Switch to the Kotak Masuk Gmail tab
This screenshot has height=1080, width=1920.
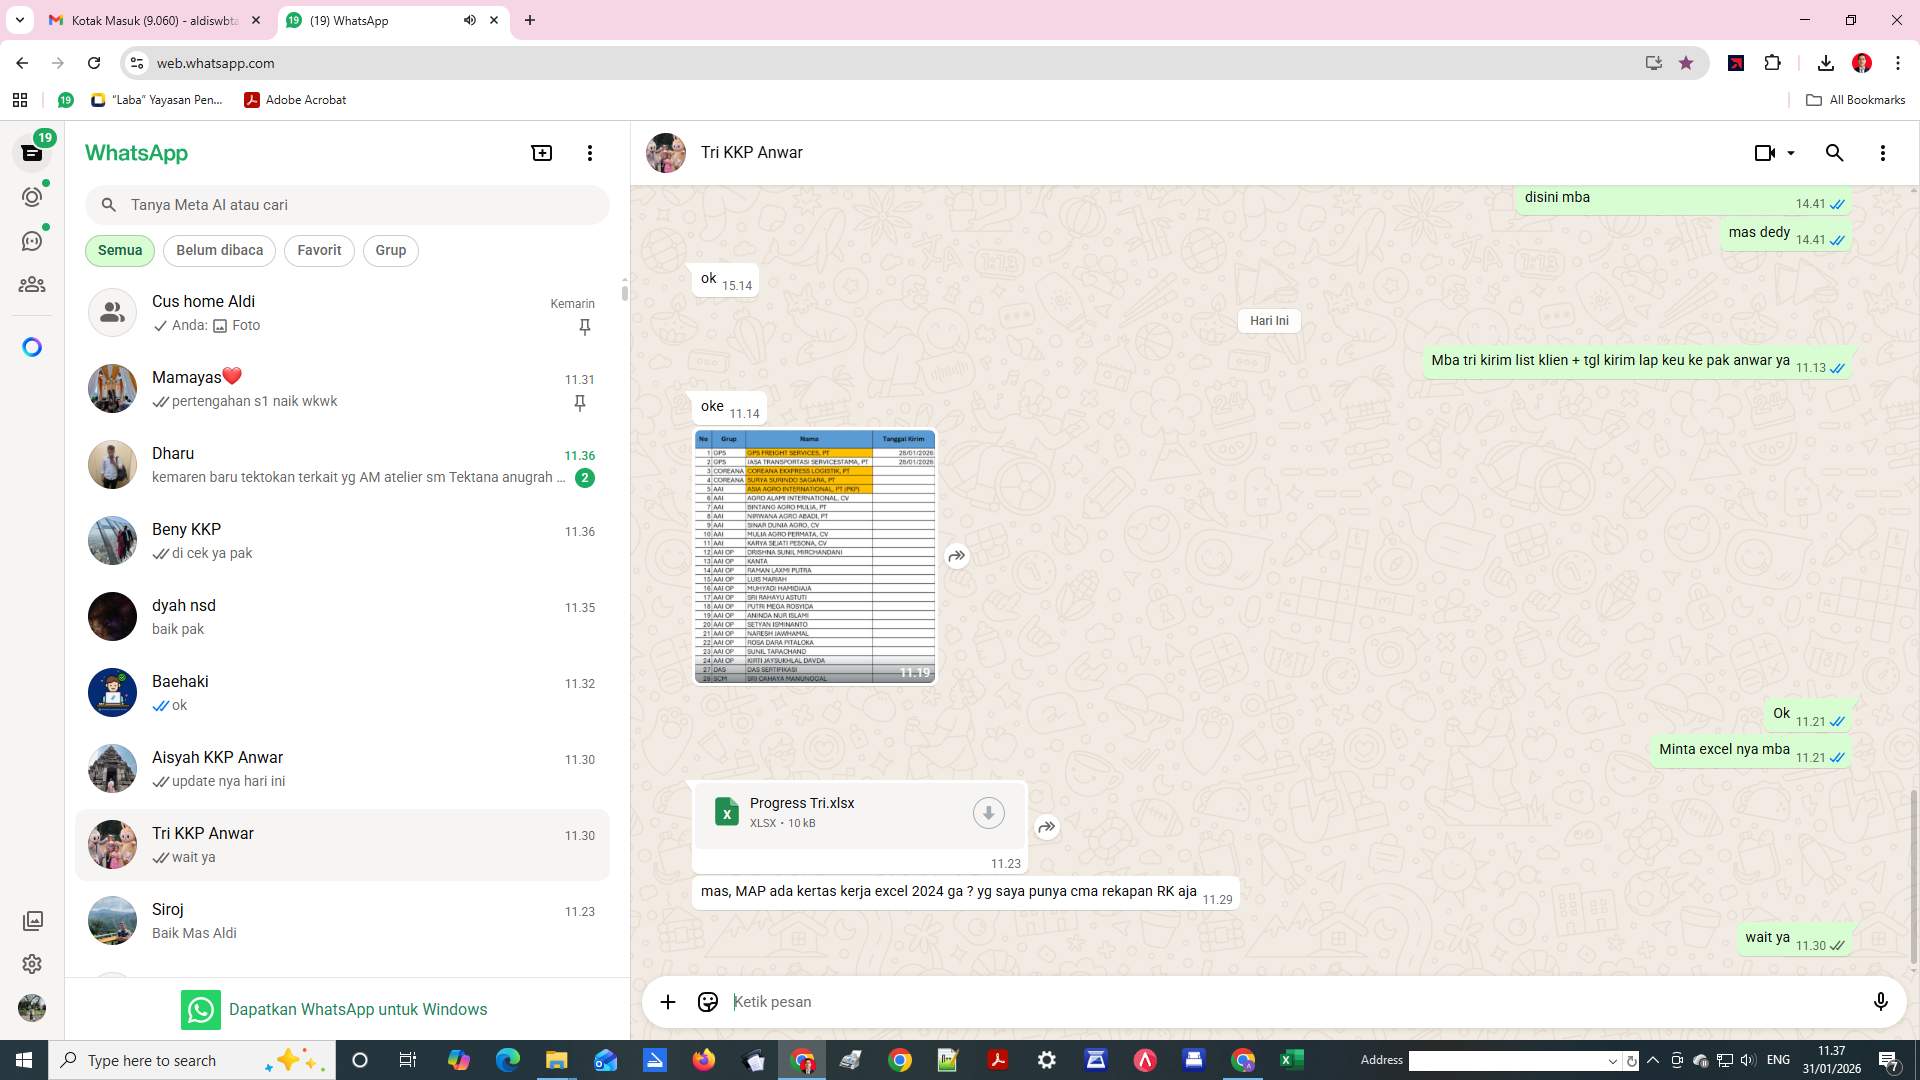click(150, 20)
